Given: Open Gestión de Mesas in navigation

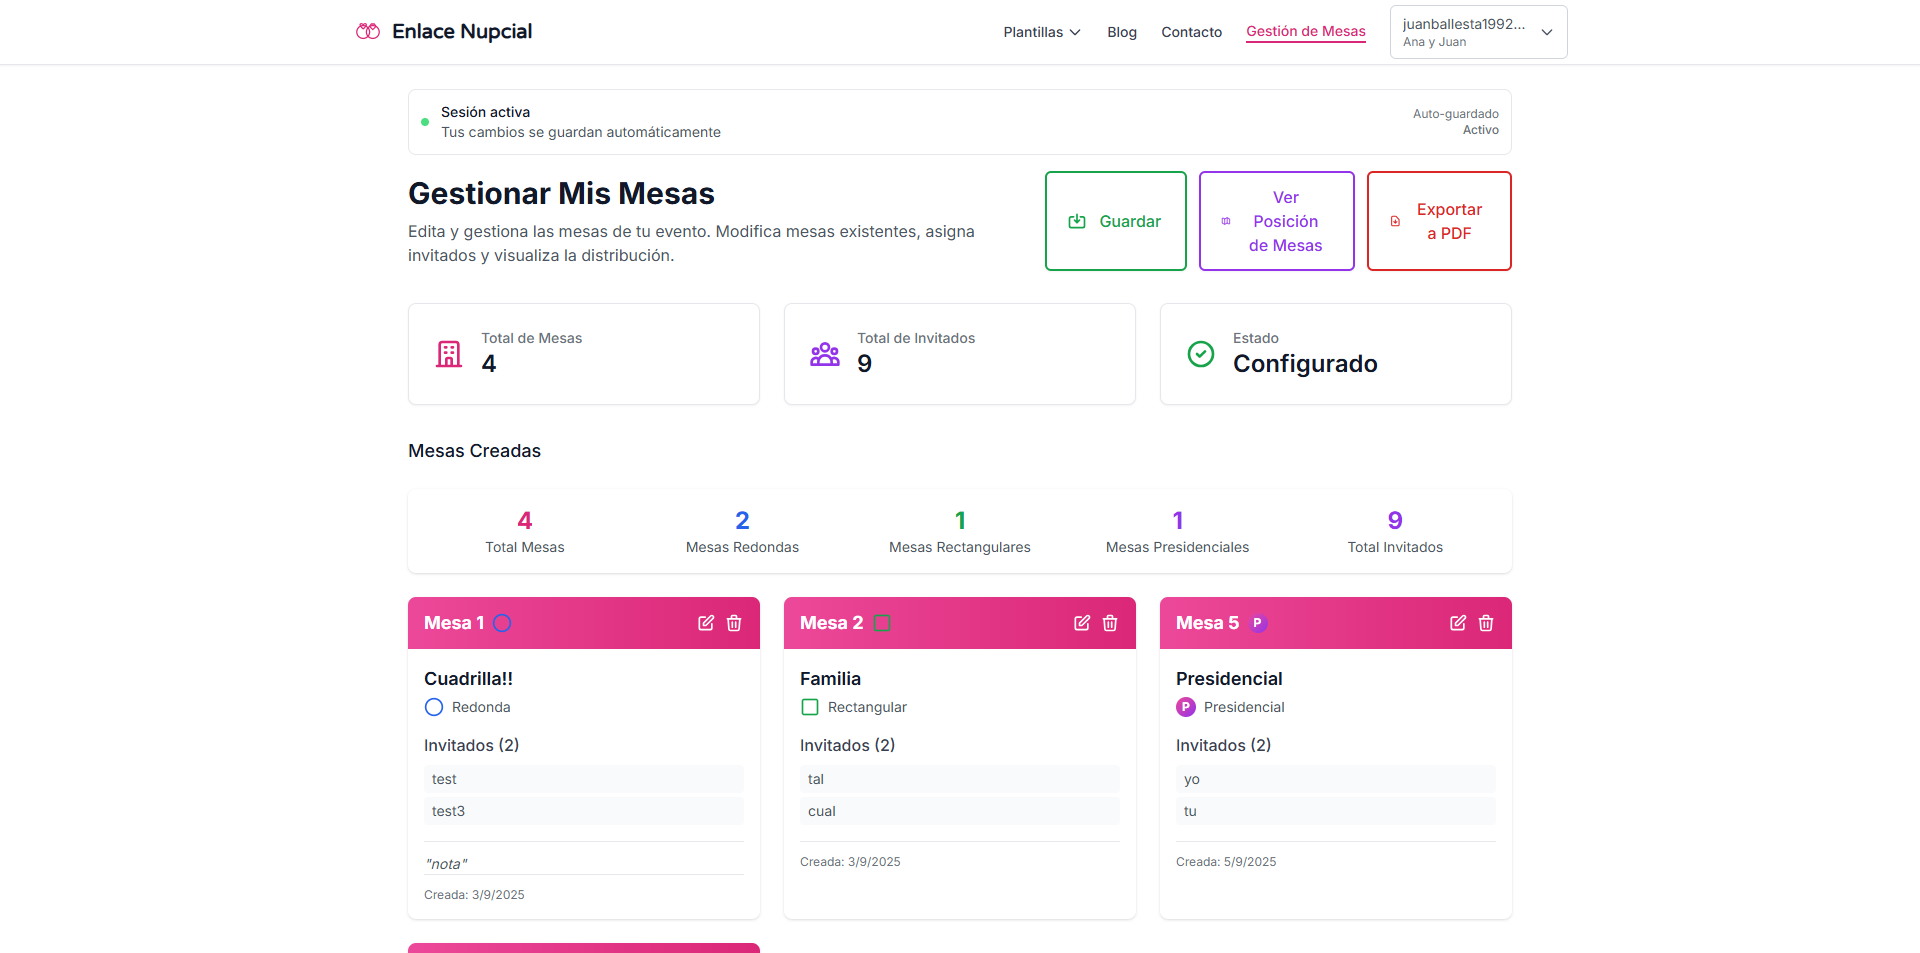Looking at the screenshot, I should 1305,32.
